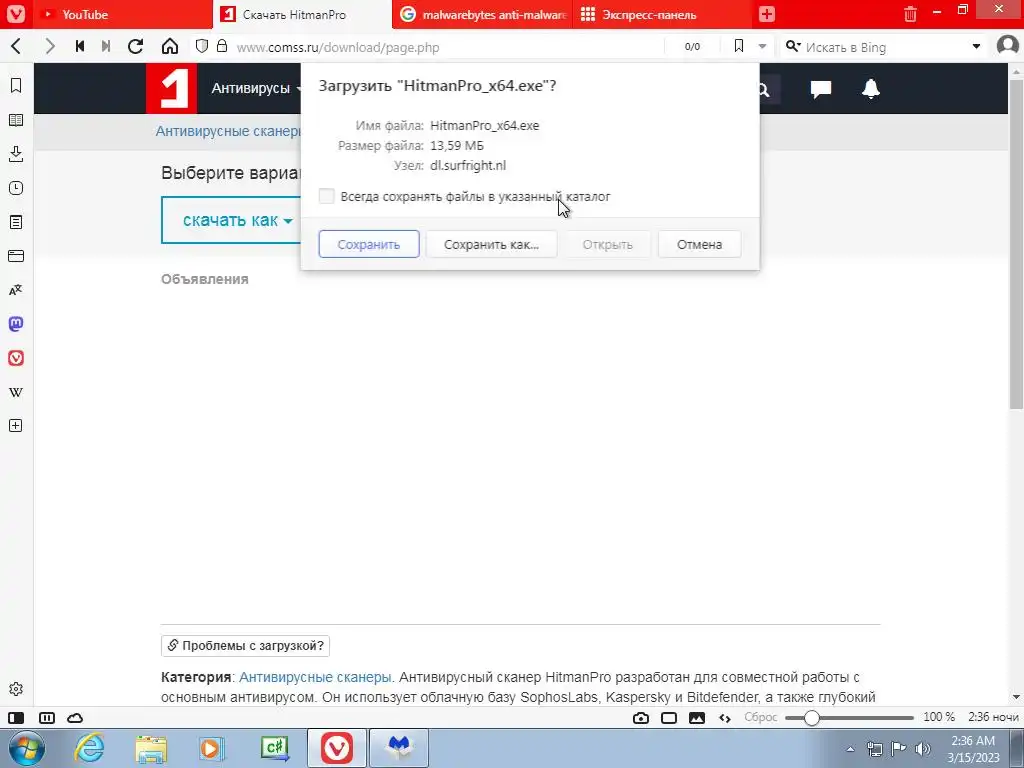Screen dimensions: 1024x768
Task: Open the closed tabs trash
Action: (910, 14)
